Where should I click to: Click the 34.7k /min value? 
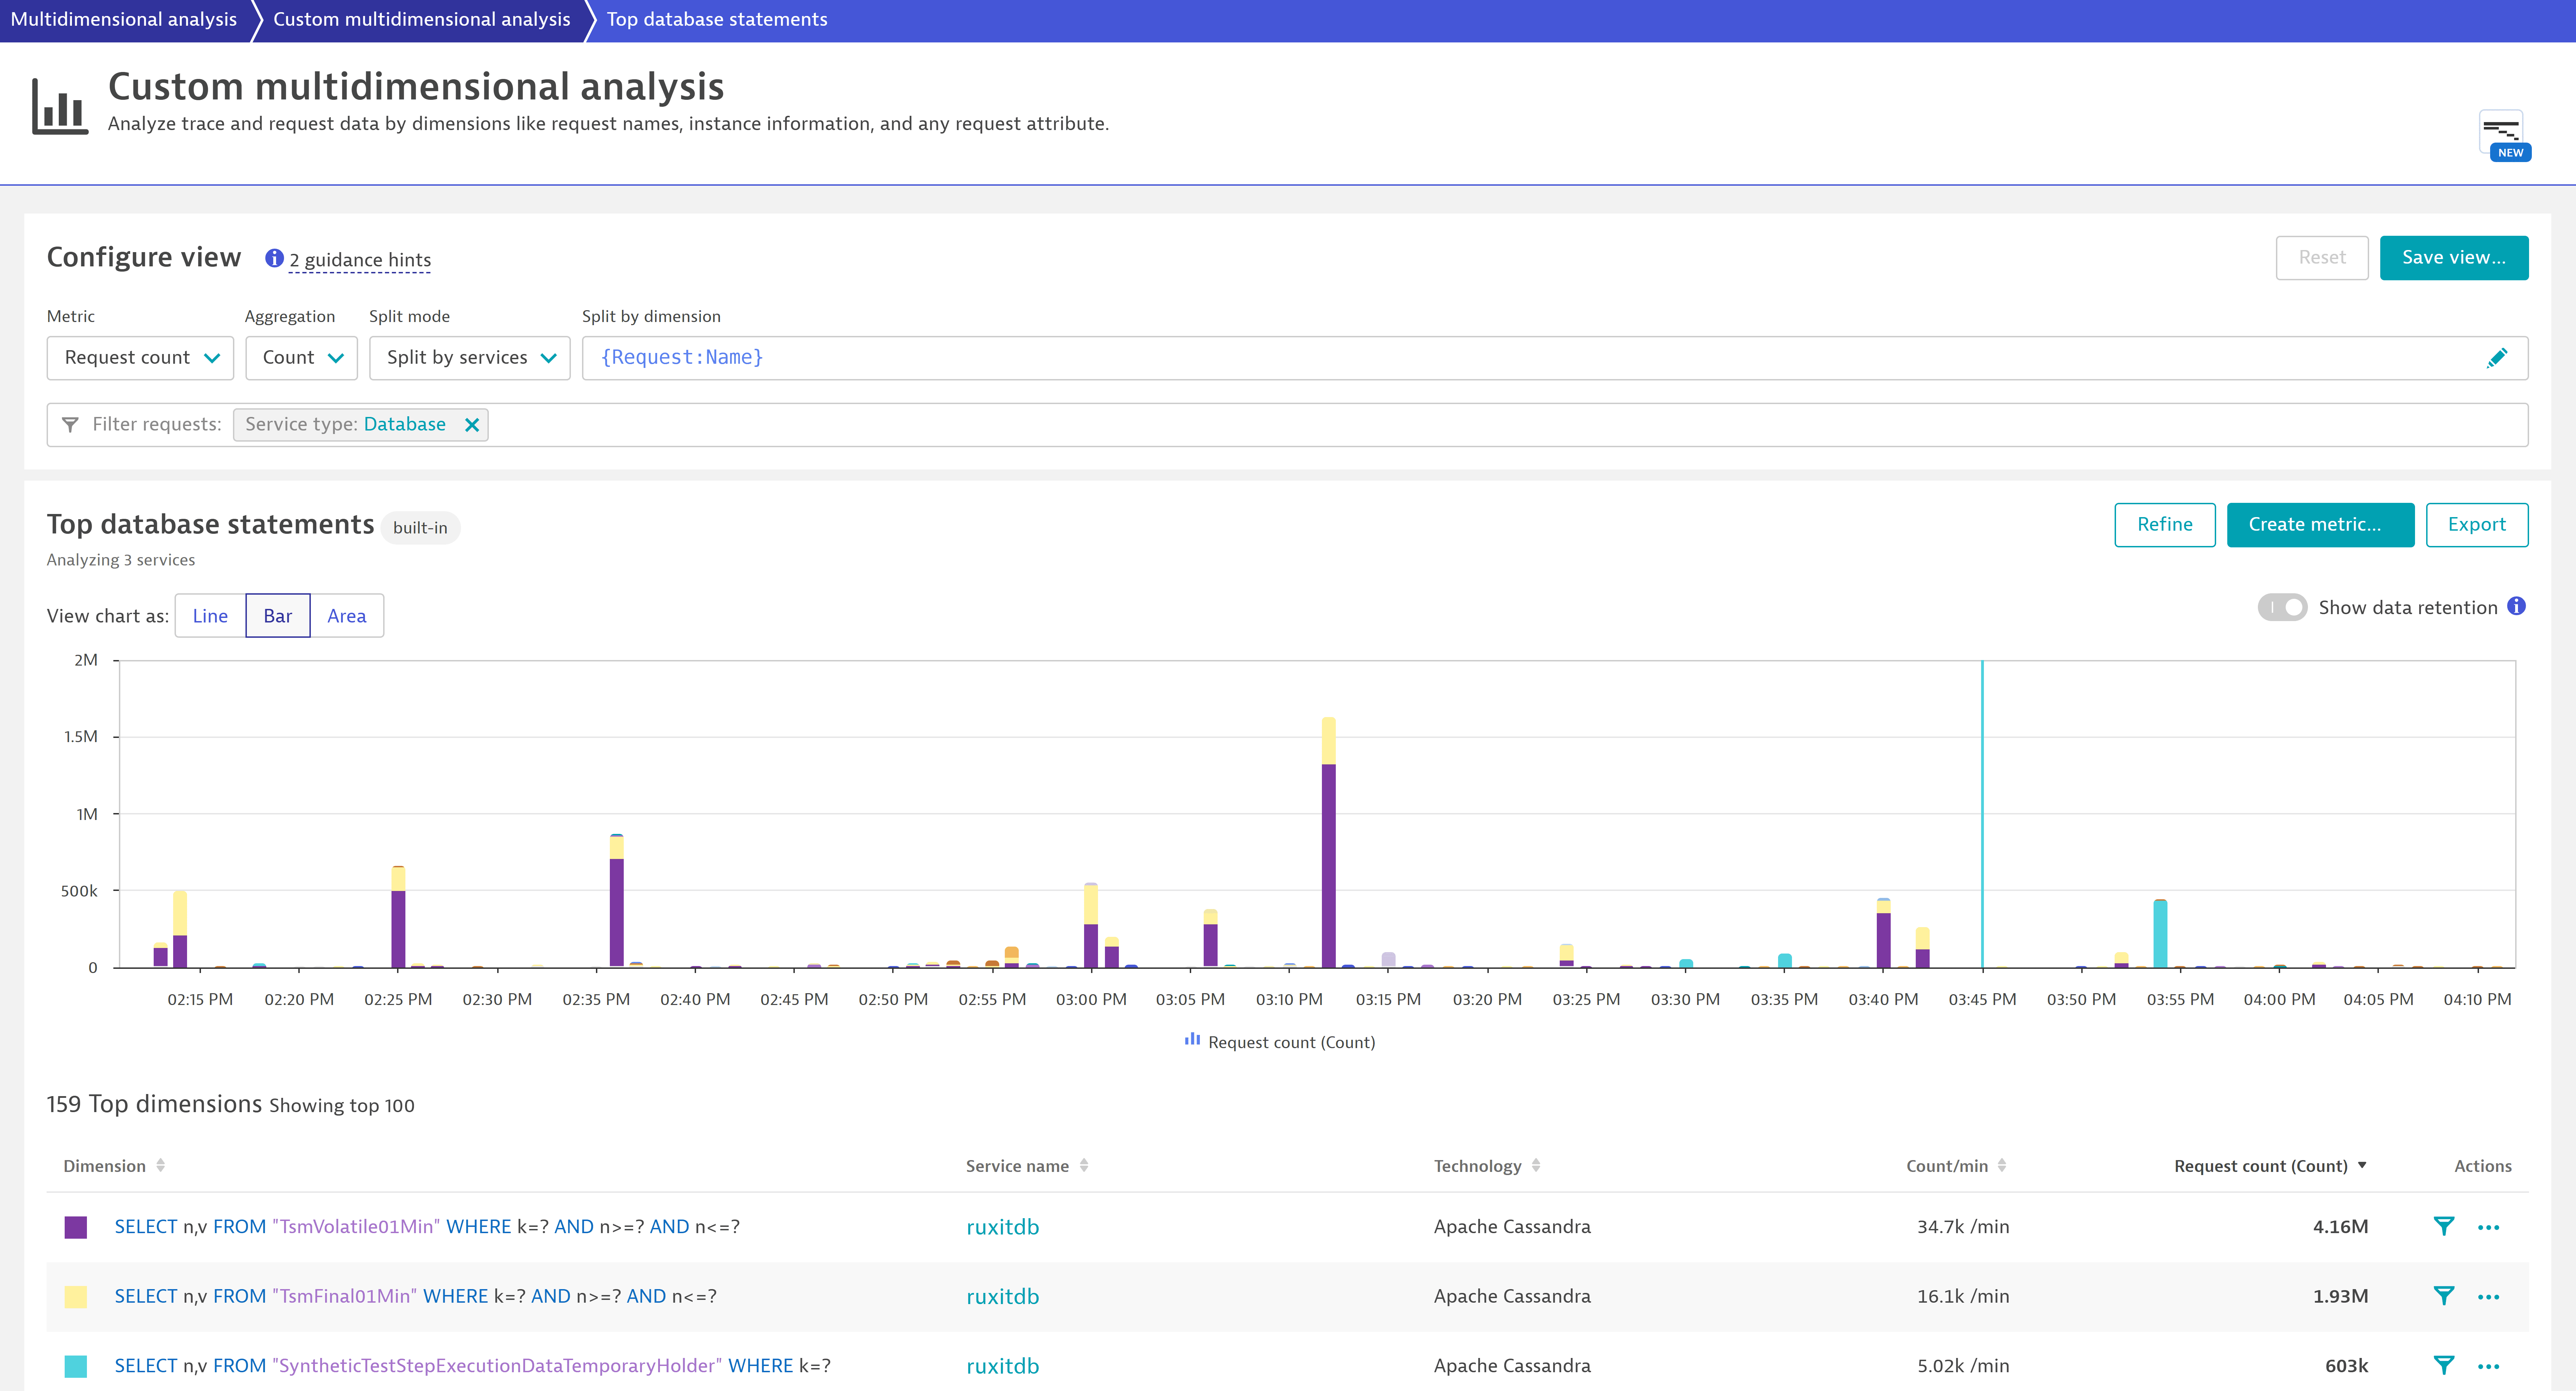coord(1963,1227)
